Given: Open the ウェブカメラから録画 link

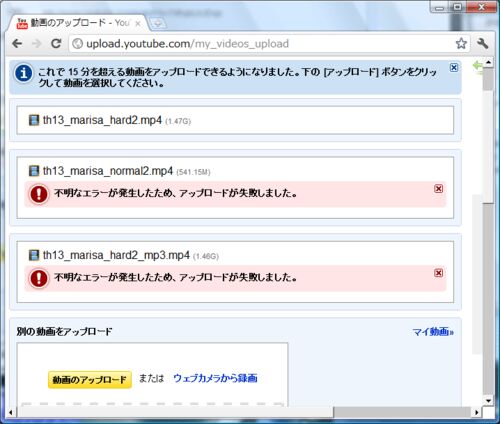Looking at the screenshot, I should [215, 378].
